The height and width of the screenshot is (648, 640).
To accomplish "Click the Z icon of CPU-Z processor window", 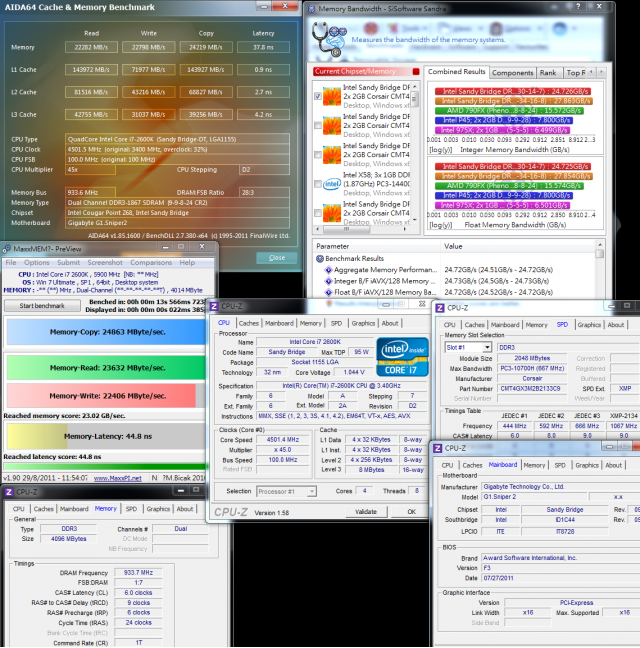I will [x=214, y=306].
